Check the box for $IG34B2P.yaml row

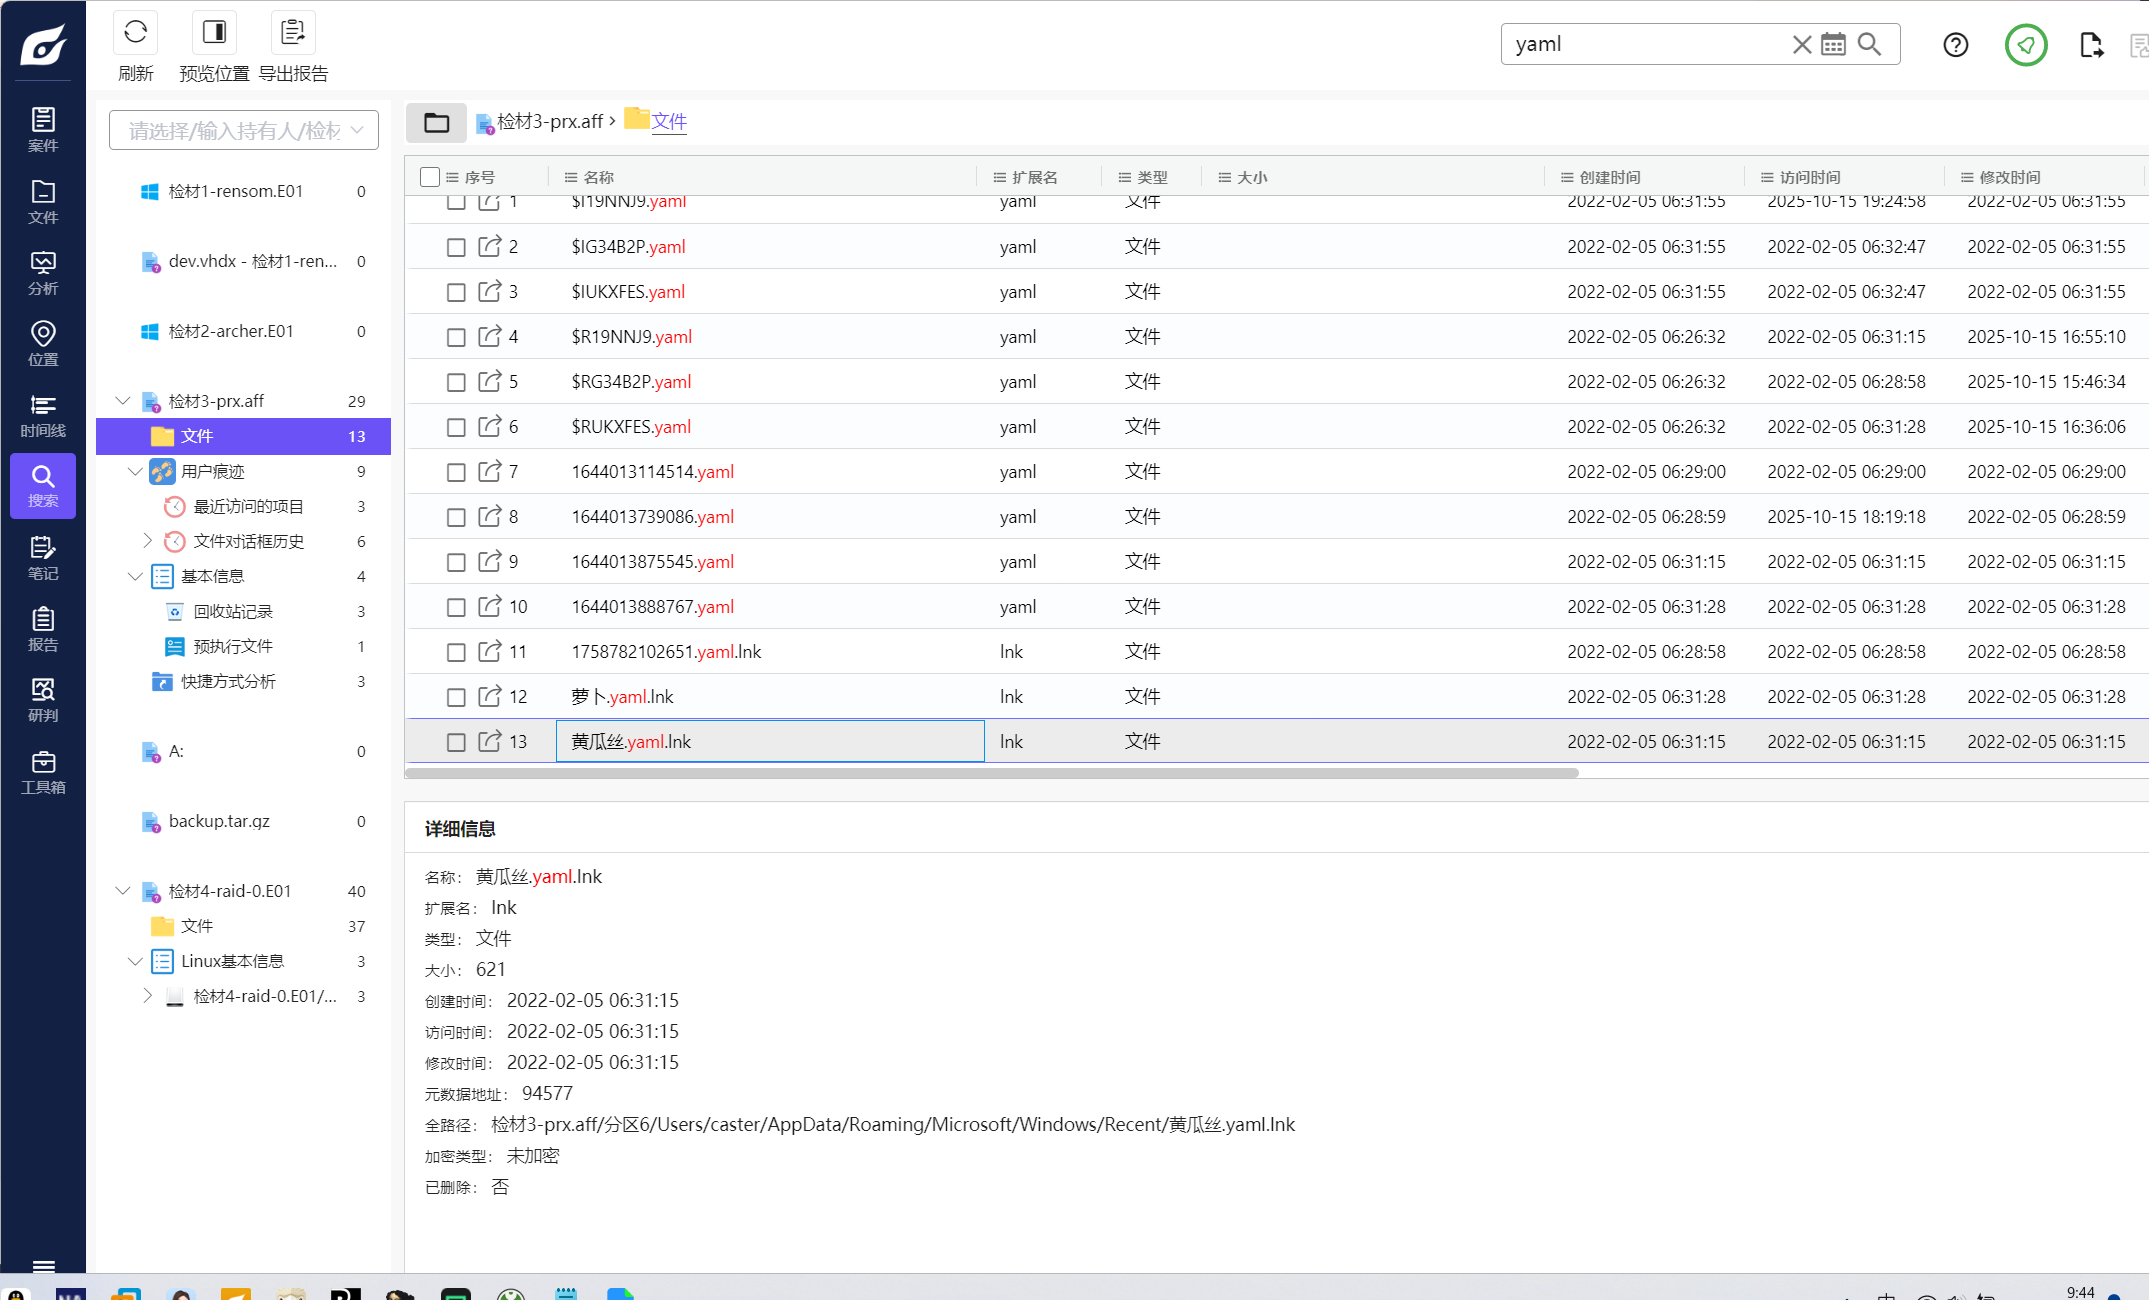pyautogui.click(x=456, y=247)
